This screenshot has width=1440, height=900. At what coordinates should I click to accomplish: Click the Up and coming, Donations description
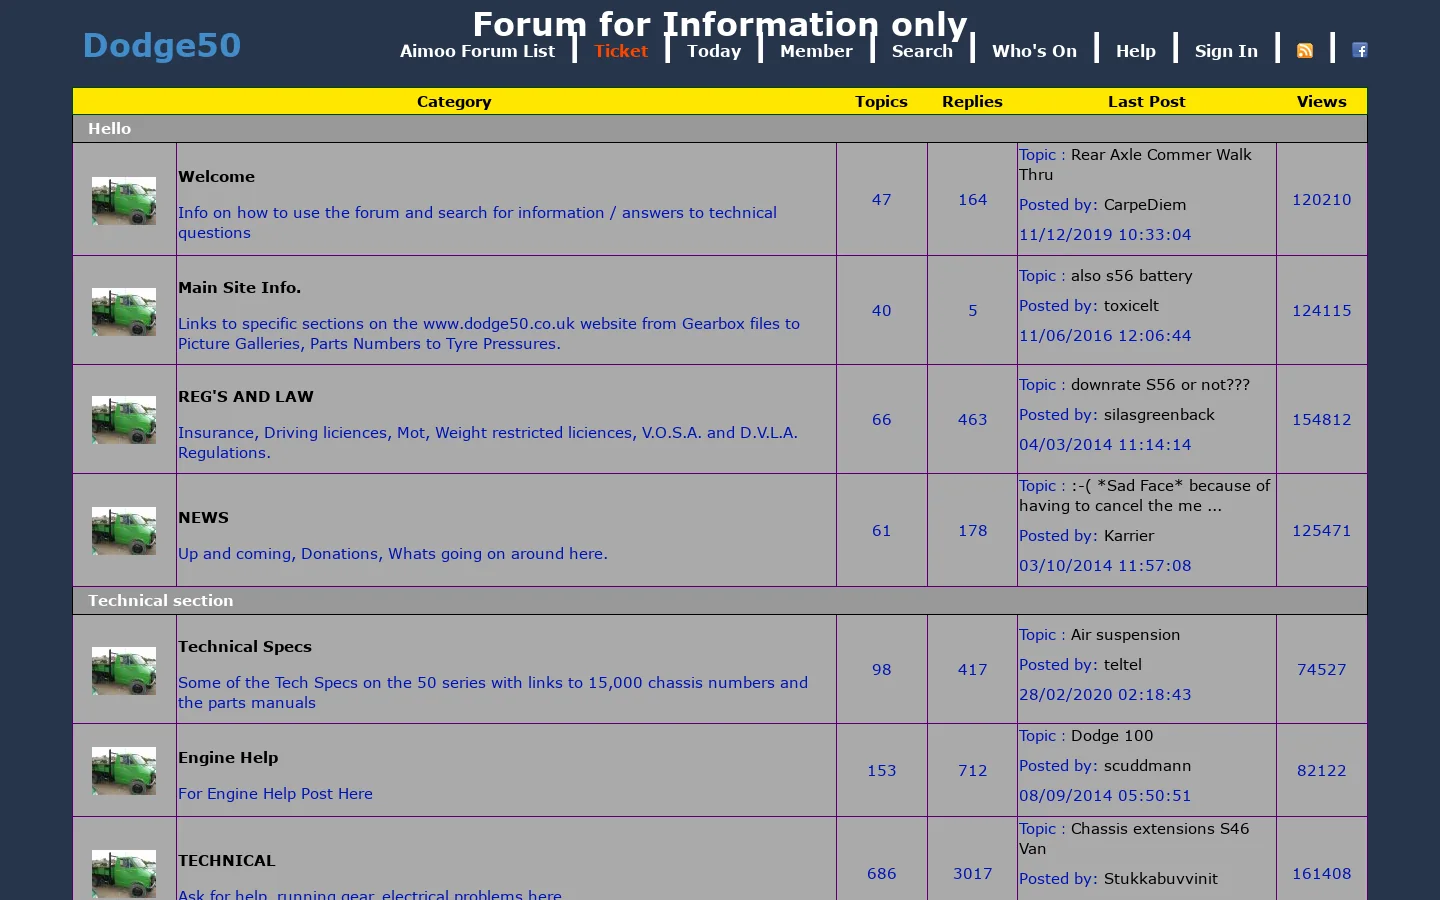click(x=393, y=554)
